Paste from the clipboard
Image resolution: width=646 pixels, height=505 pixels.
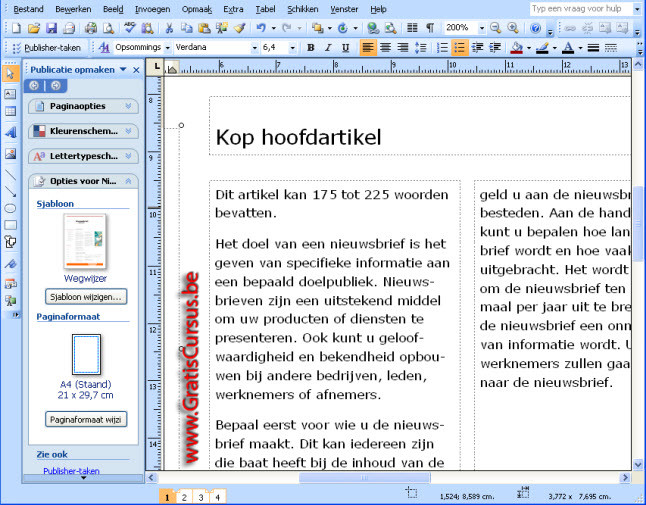coord(204,28)
